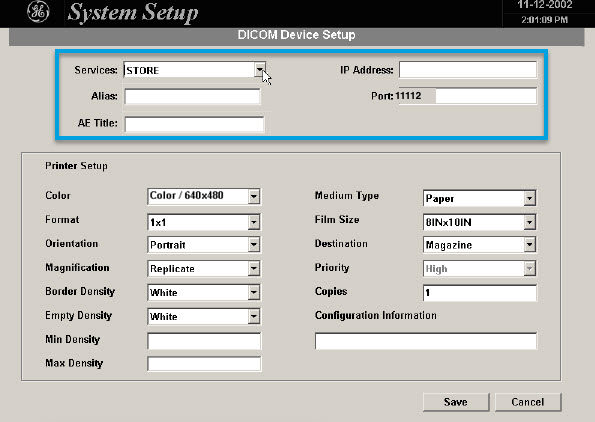Click the Cancel button
This screenshot has height=422, width=595.
click(x=527, y=402)
